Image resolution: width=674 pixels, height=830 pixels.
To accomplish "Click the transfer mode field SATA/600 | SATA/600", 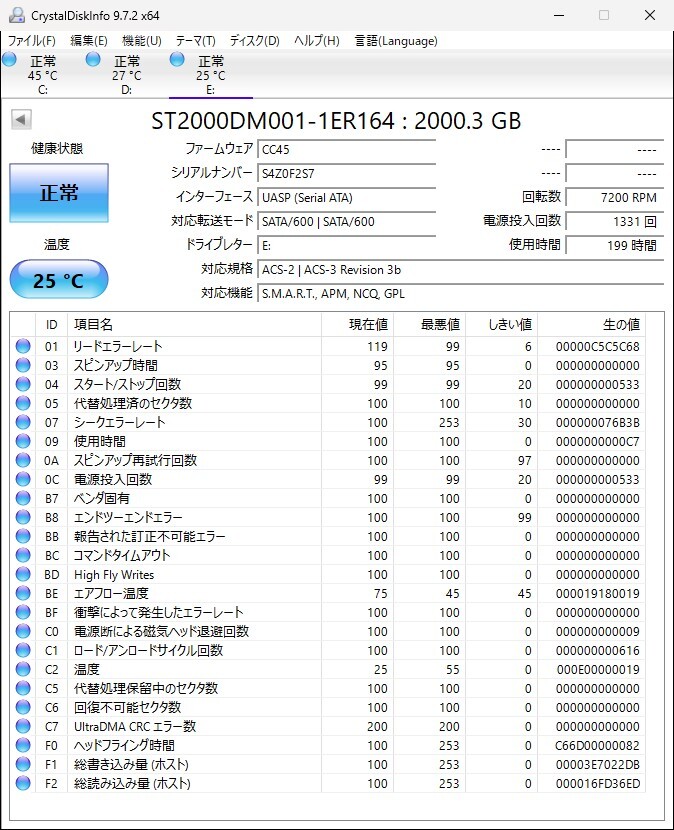I will (x=346, y=221).
